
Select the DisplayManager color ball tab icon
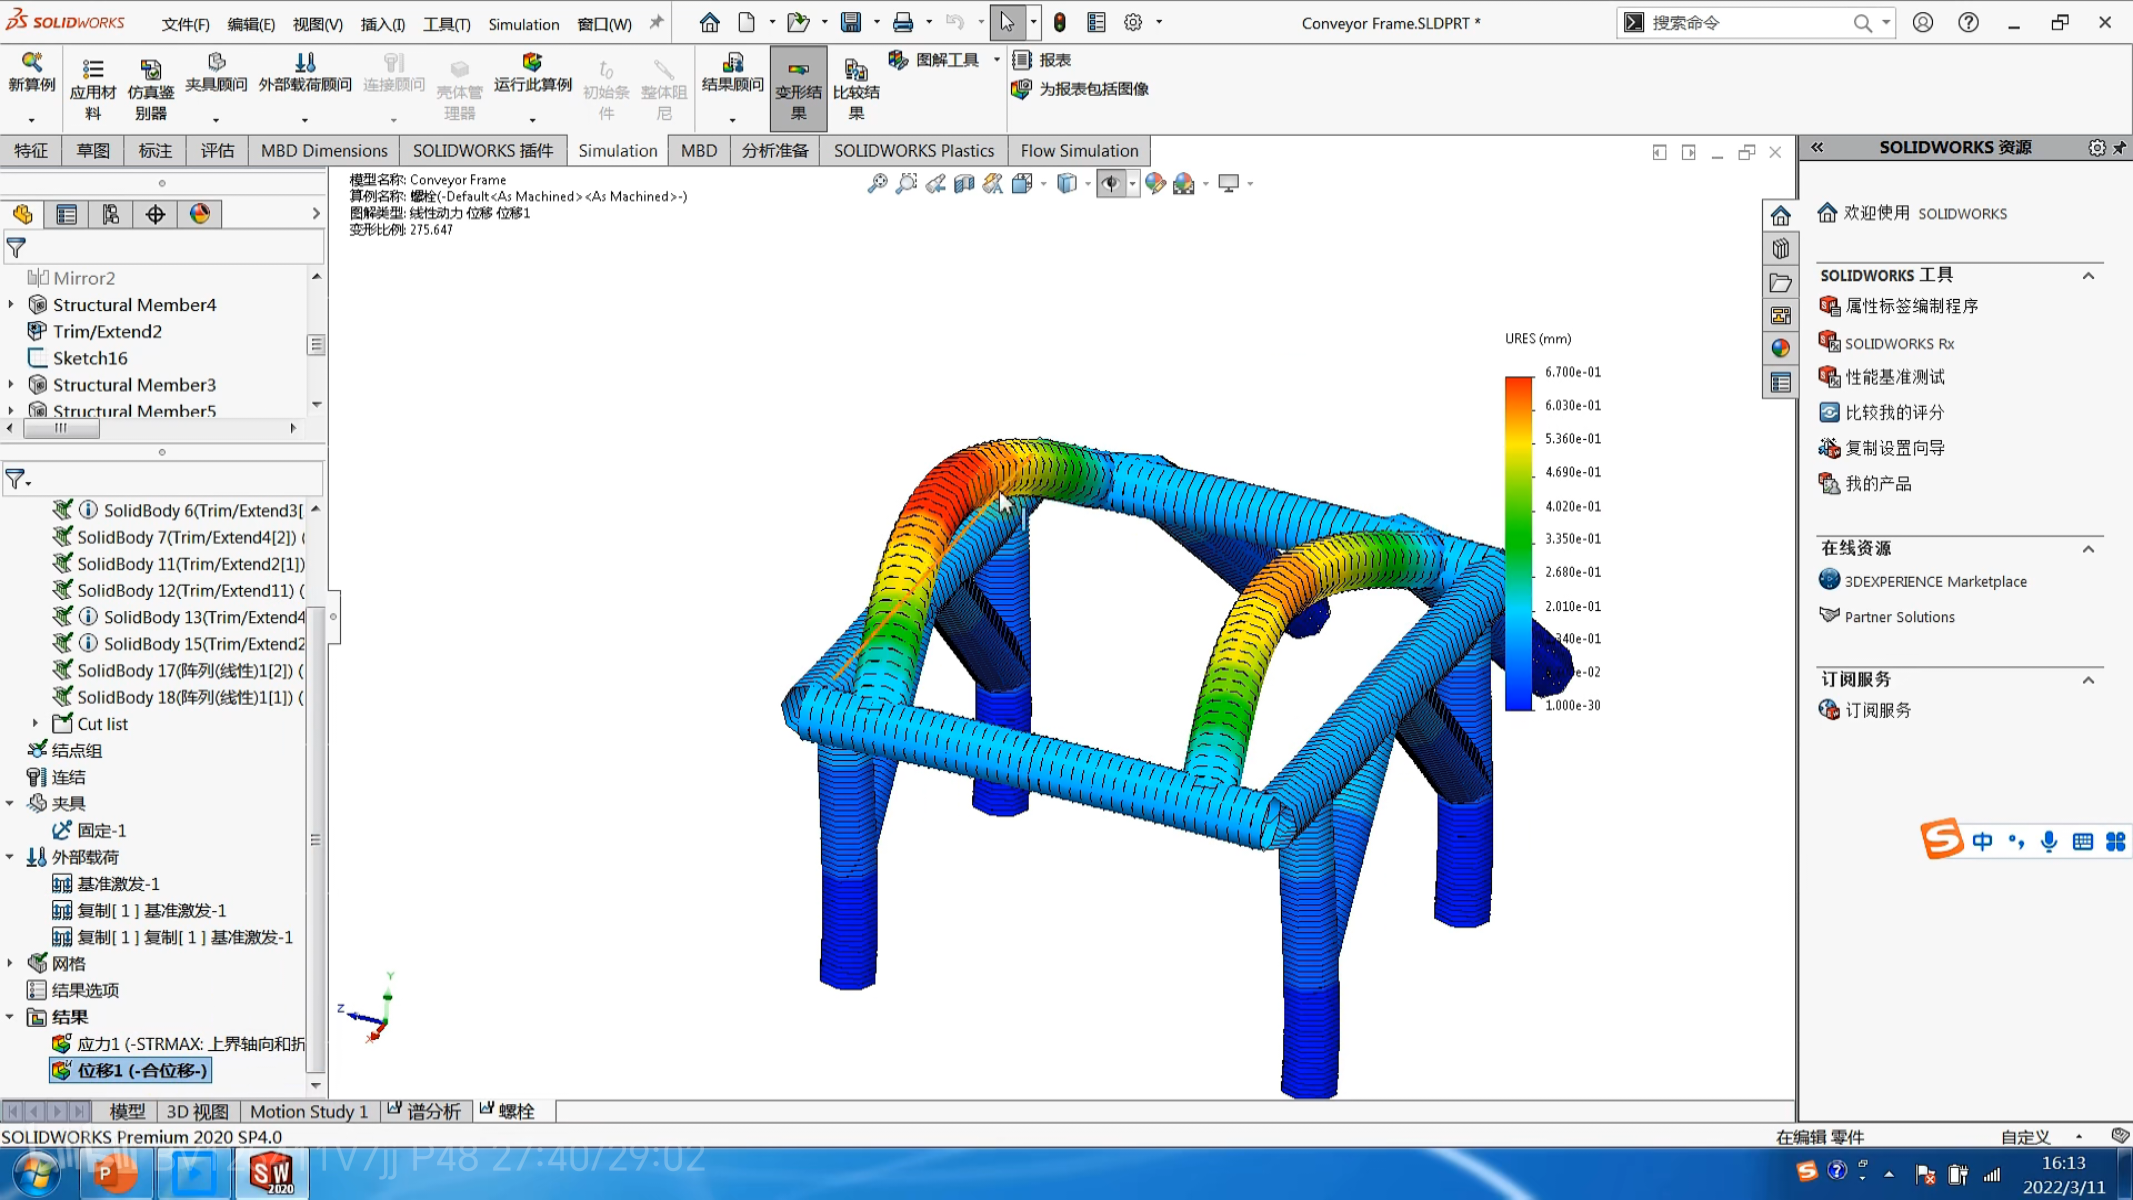(200, 214)
